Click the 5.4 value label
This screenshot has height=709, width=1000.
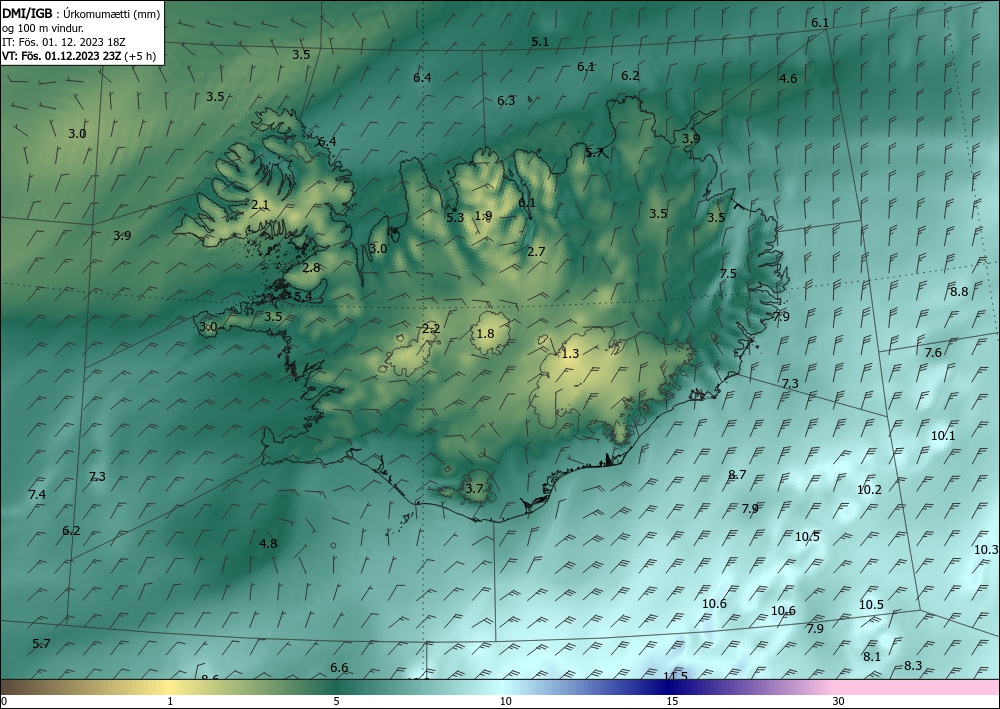pos(303,296)
